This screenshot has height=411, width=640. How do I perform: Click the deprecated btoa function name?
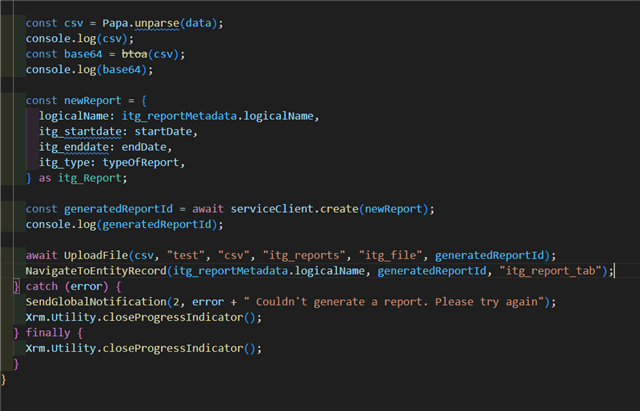tap(134, 54)
